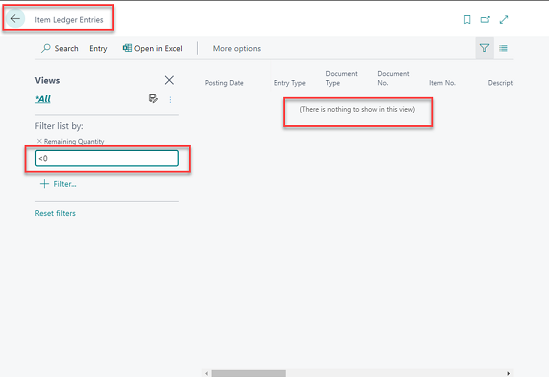Click the Item Ledger Entries page title
The height and width of the screenshot is (377, 549).
(69, 20)
